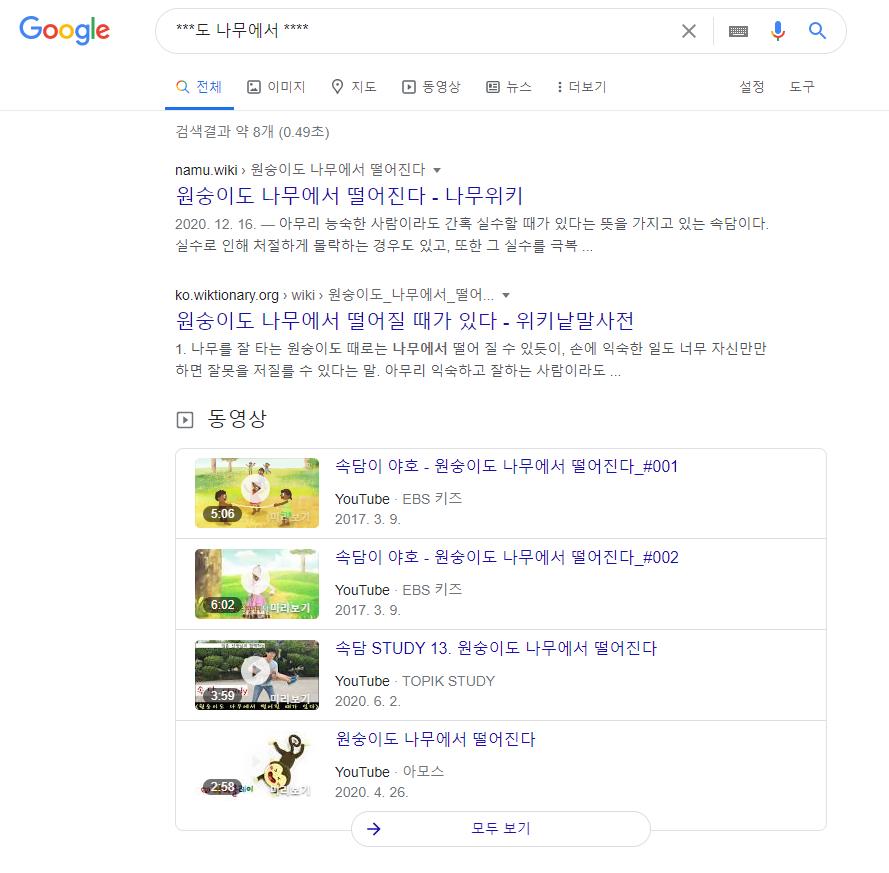Expand namu.wiki result dropdown arrow

(x=437, y=170)
